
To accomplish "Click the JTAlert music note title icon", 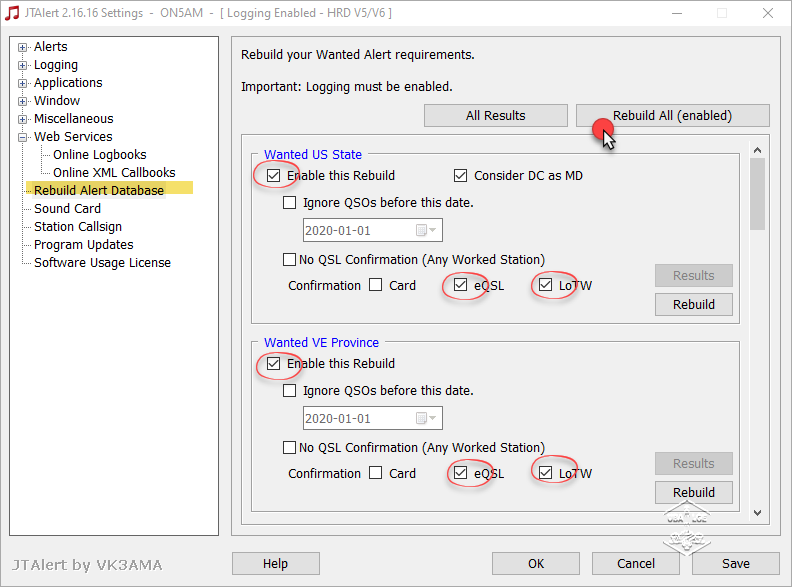I will pyautogui.click(x=12, y=13).
